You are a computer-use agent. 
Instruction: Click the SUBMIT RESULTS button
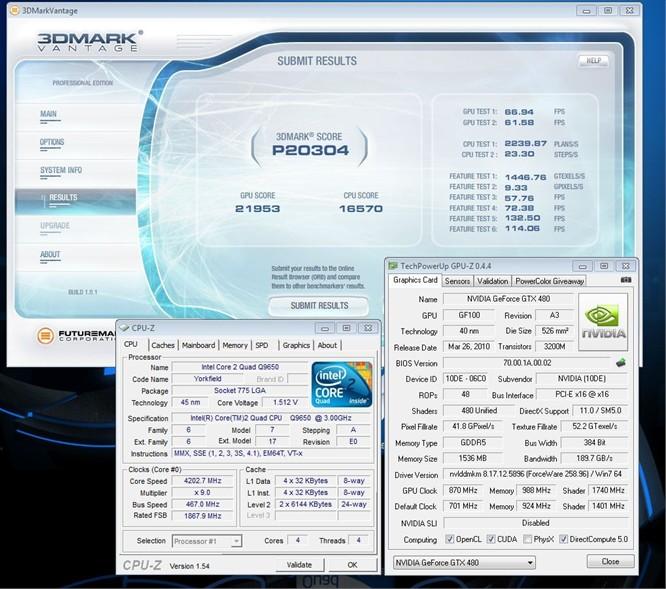click(x=319, y=306)
